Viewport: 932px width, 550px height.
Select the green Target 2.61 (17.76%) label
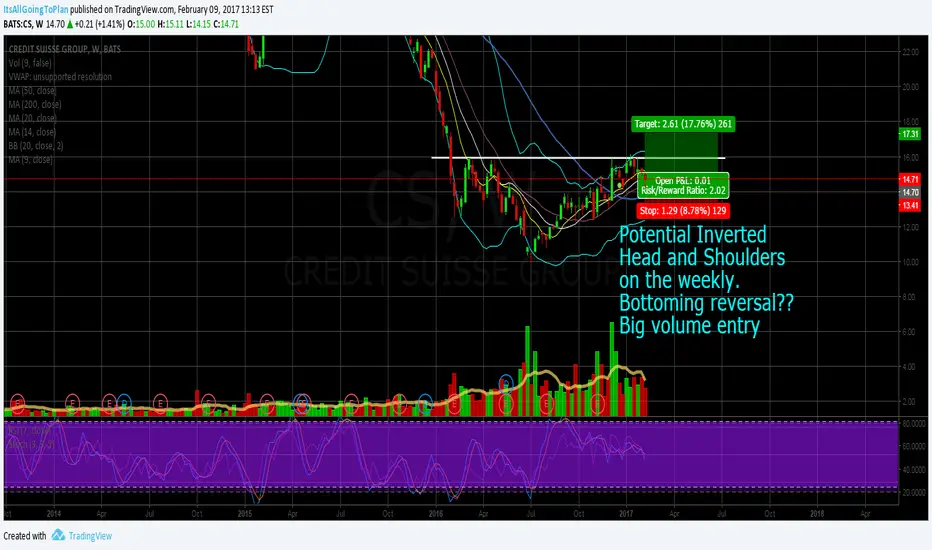(x=683, y=124)
